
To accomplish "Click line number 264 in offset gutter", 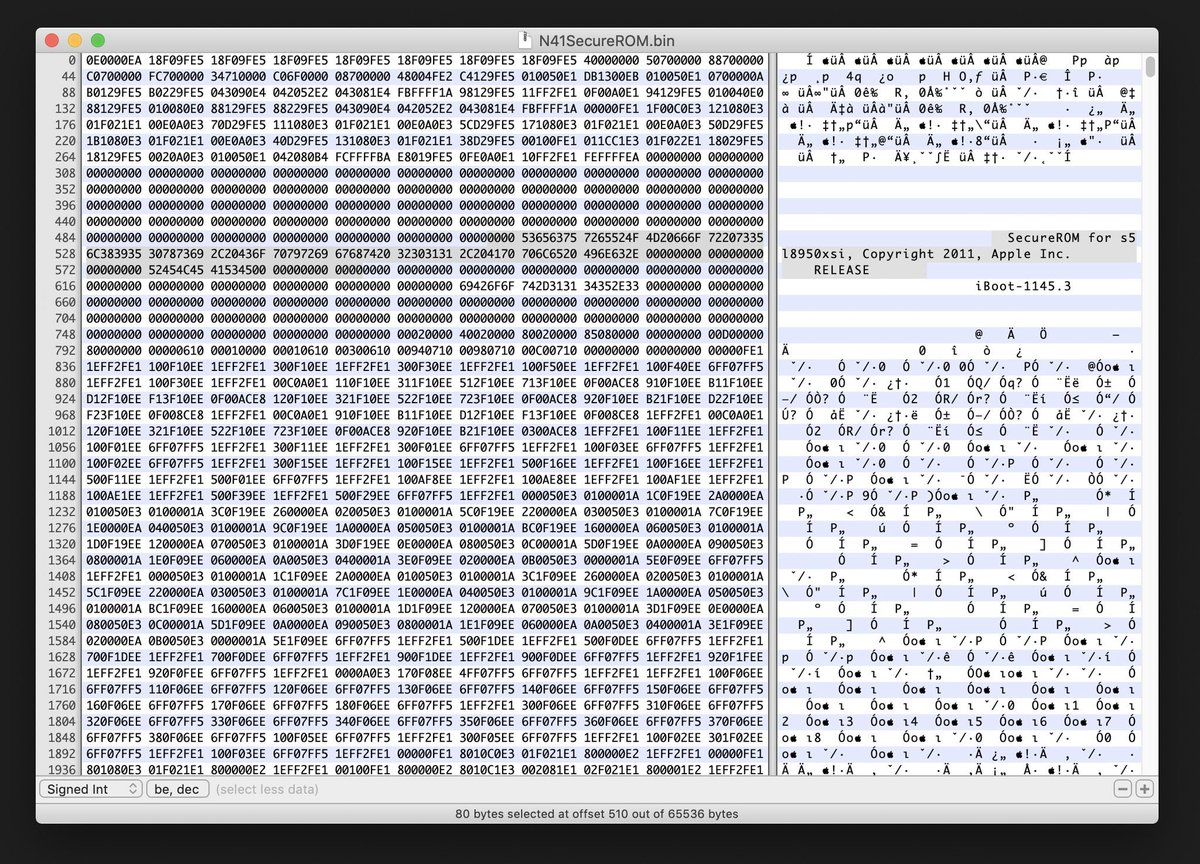I will (x=67, y=157).
